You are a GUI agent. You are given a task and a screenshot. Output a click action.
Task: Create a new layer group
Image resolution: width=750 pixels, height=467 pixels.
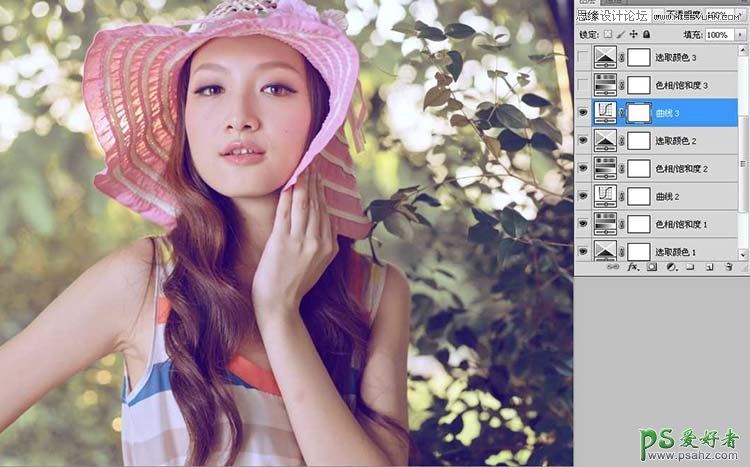[690, 268]
